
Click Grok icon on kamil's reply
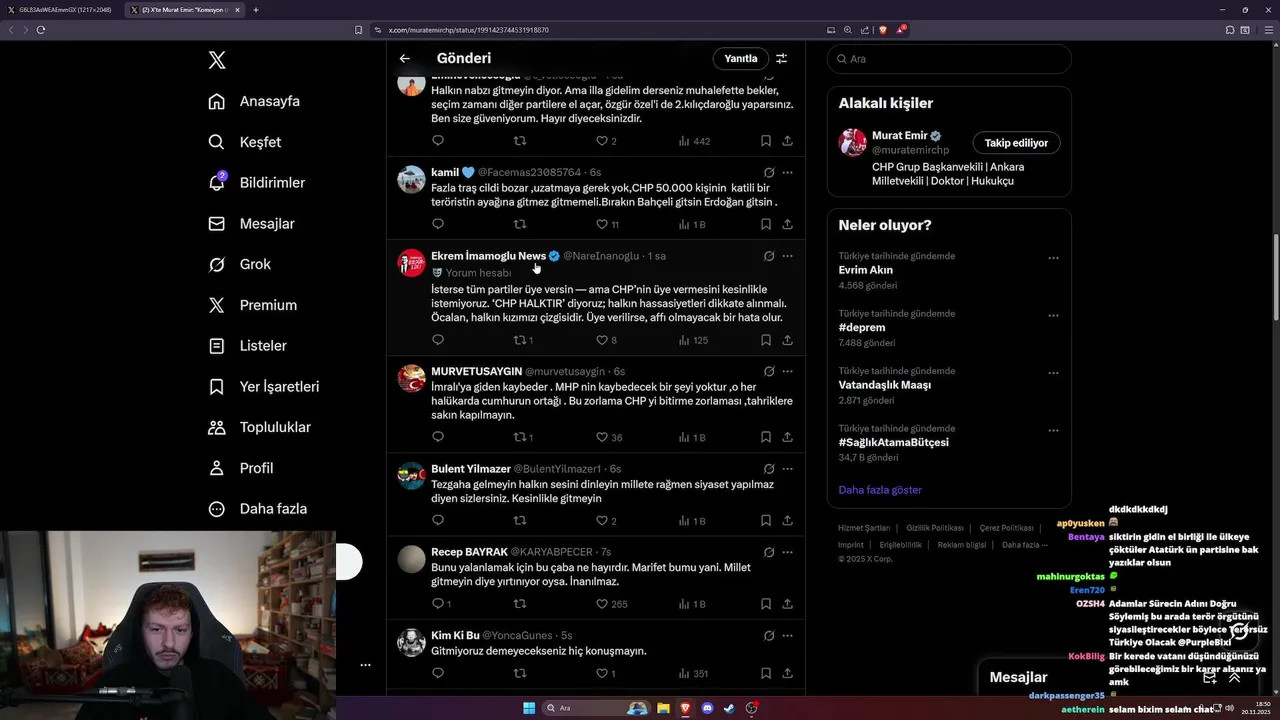pyautogui.click(x=769, y=172)
